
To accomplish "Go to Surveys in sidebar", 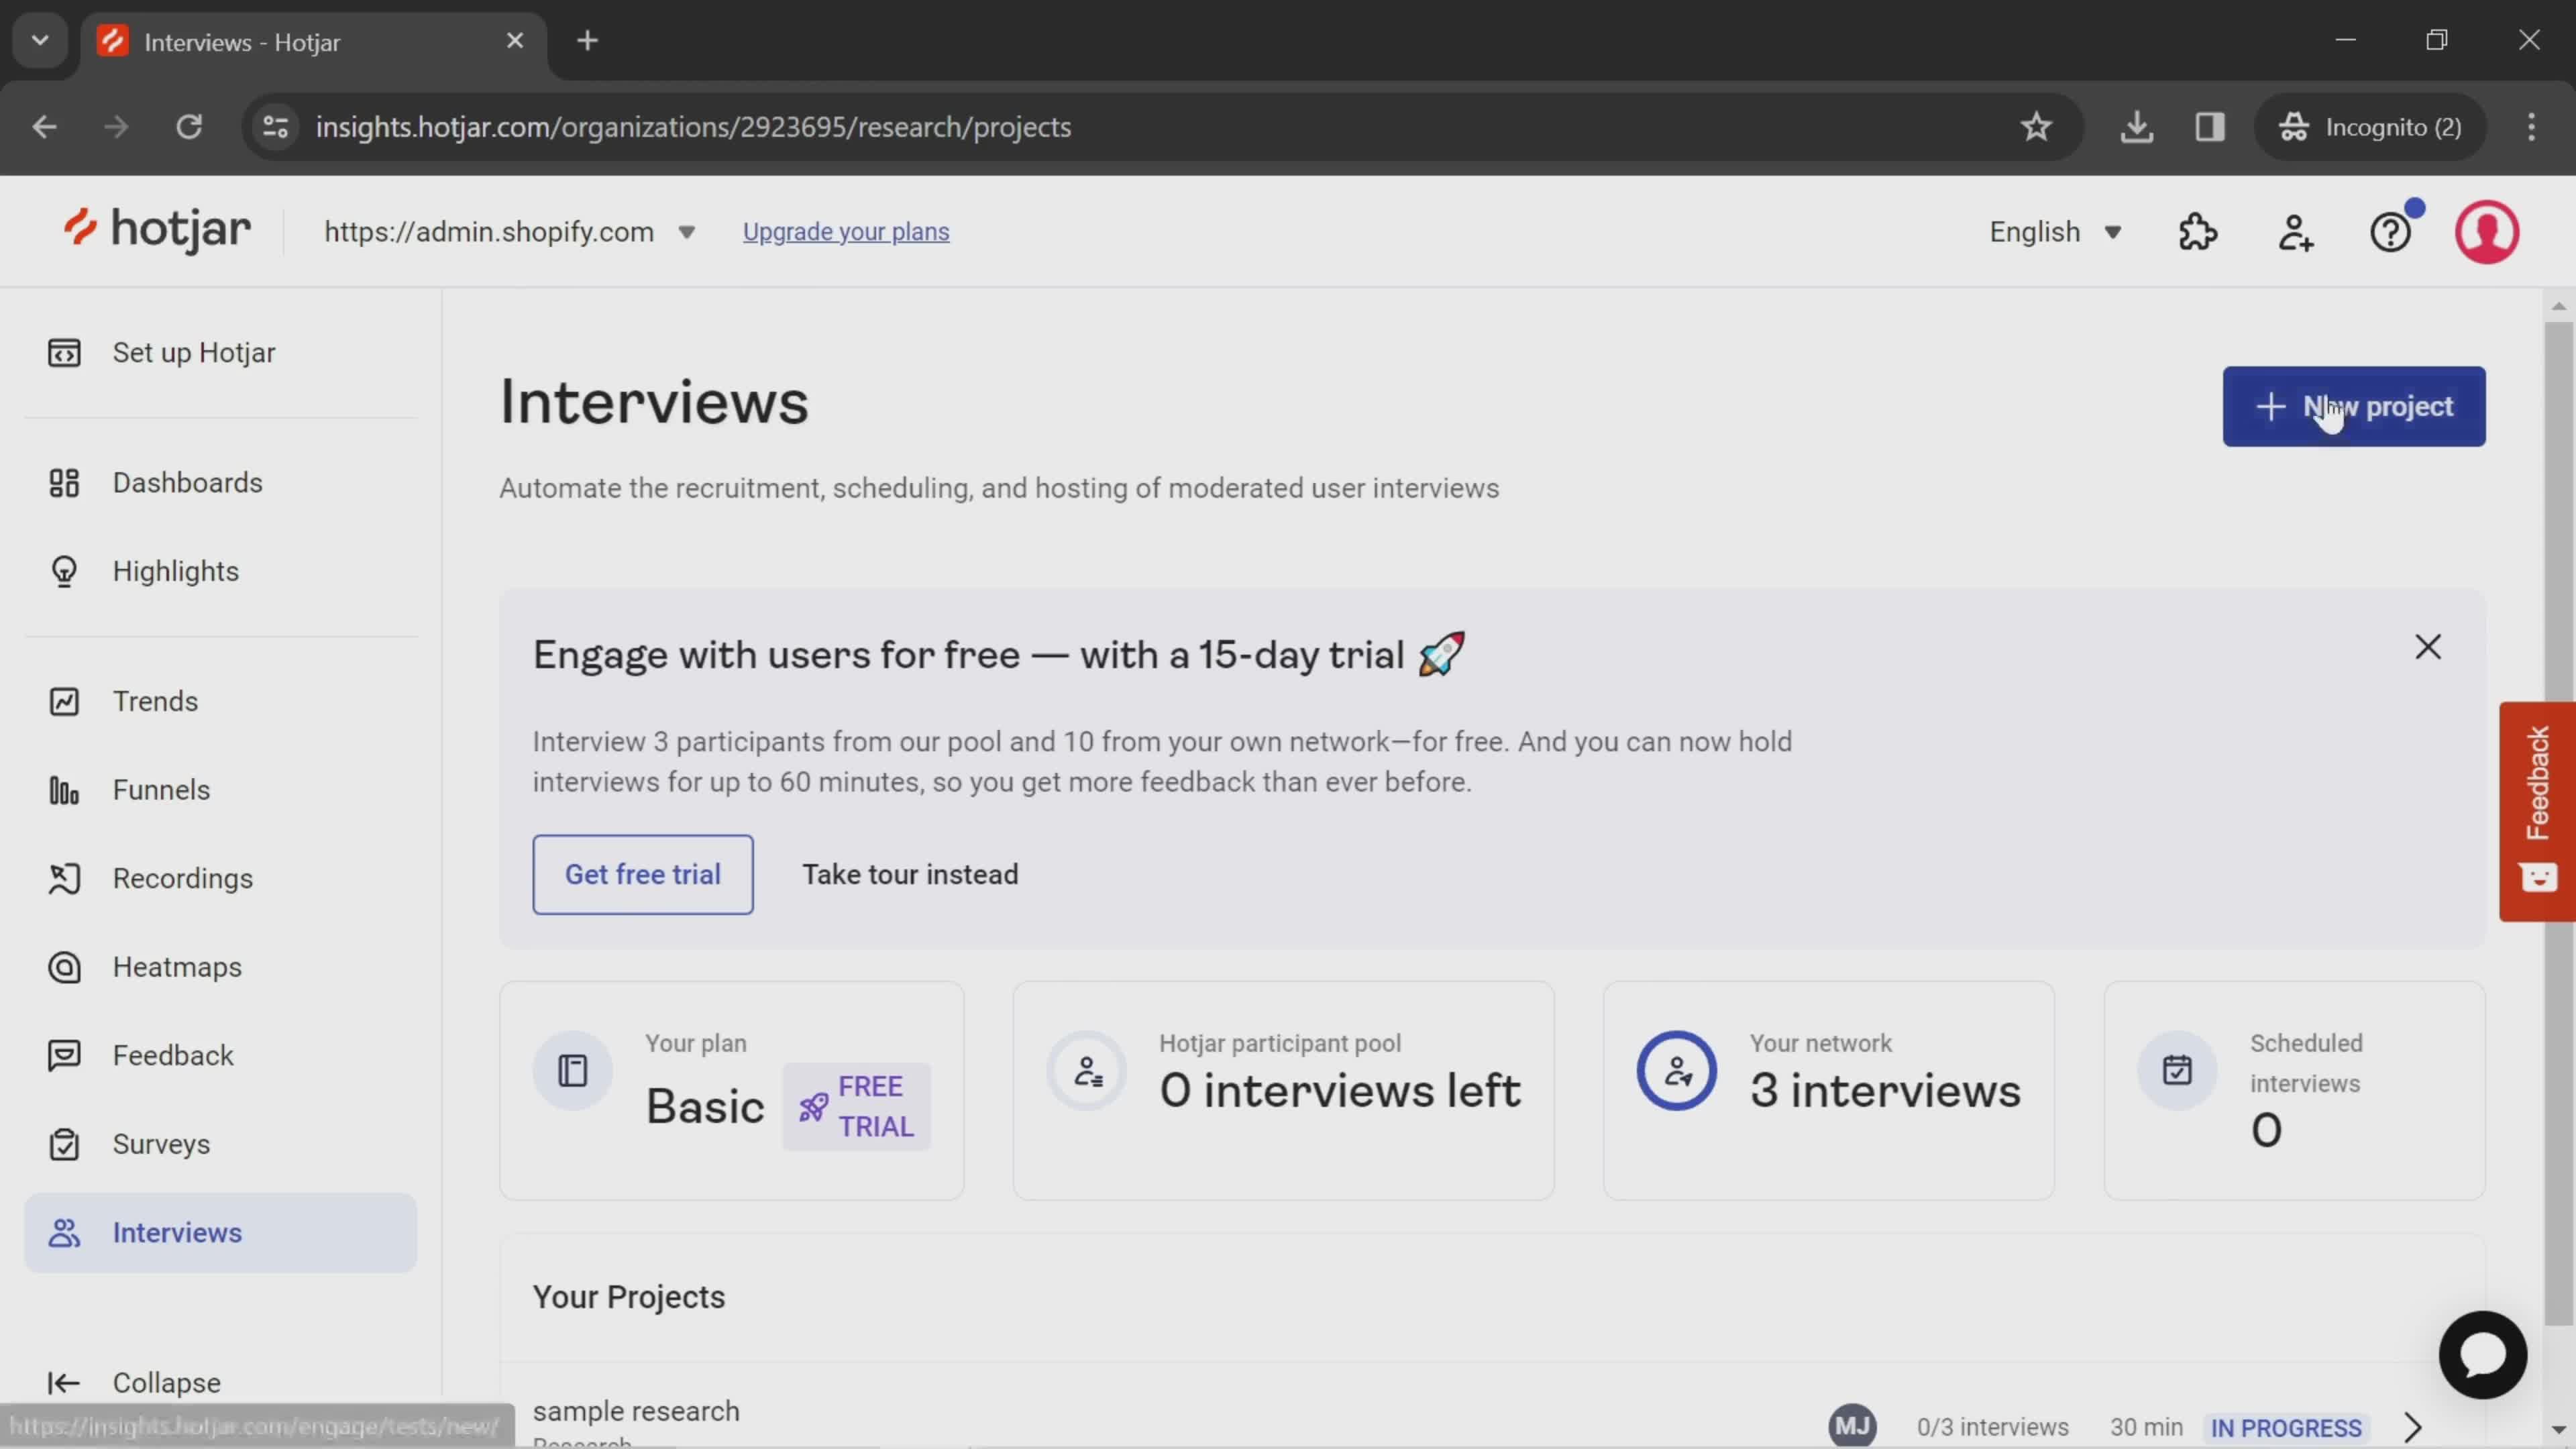I will (x=220, y=1144).
